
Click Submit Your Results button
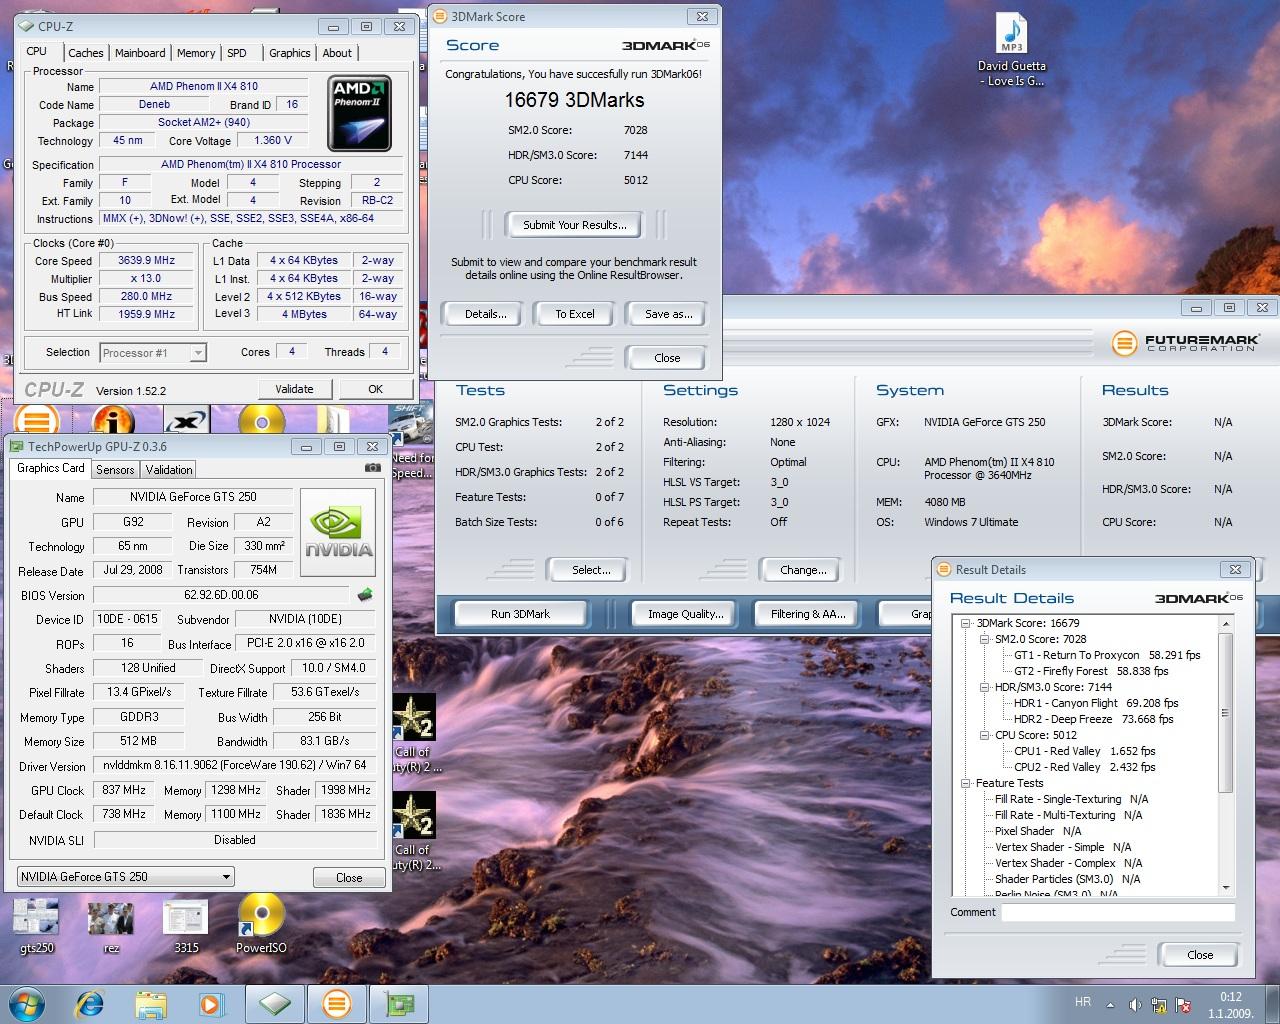[575, 225]
